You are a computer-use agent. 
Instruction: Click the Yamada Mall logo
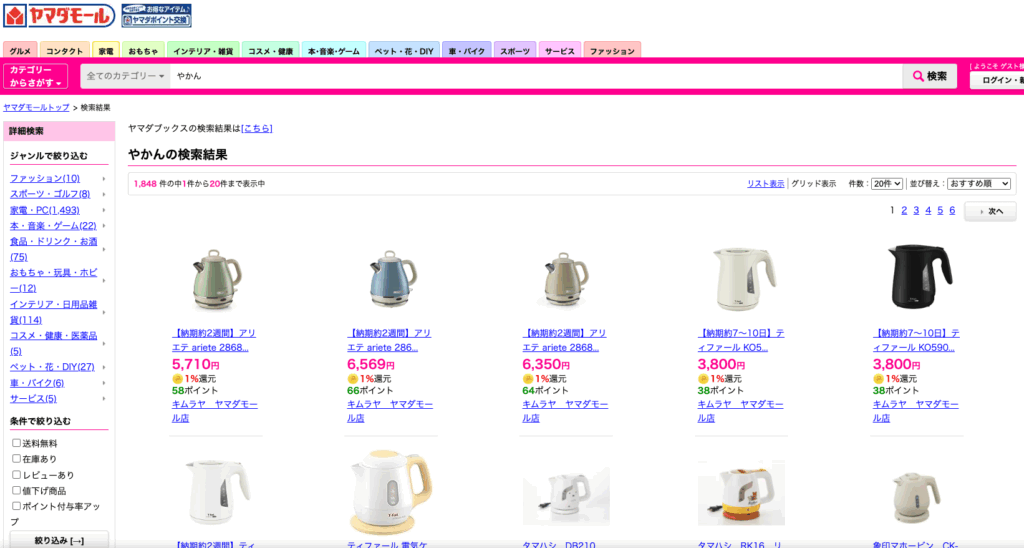coord(59,15)
